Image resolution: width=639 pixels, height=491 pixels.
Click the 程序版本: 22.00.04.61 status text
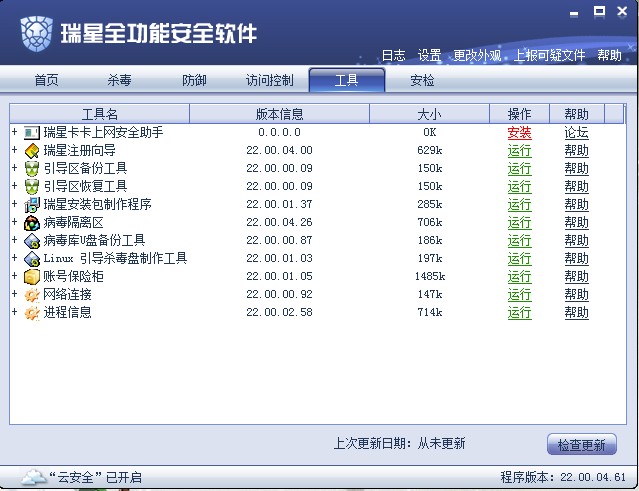pyautogui.click(x=563, y=477)
